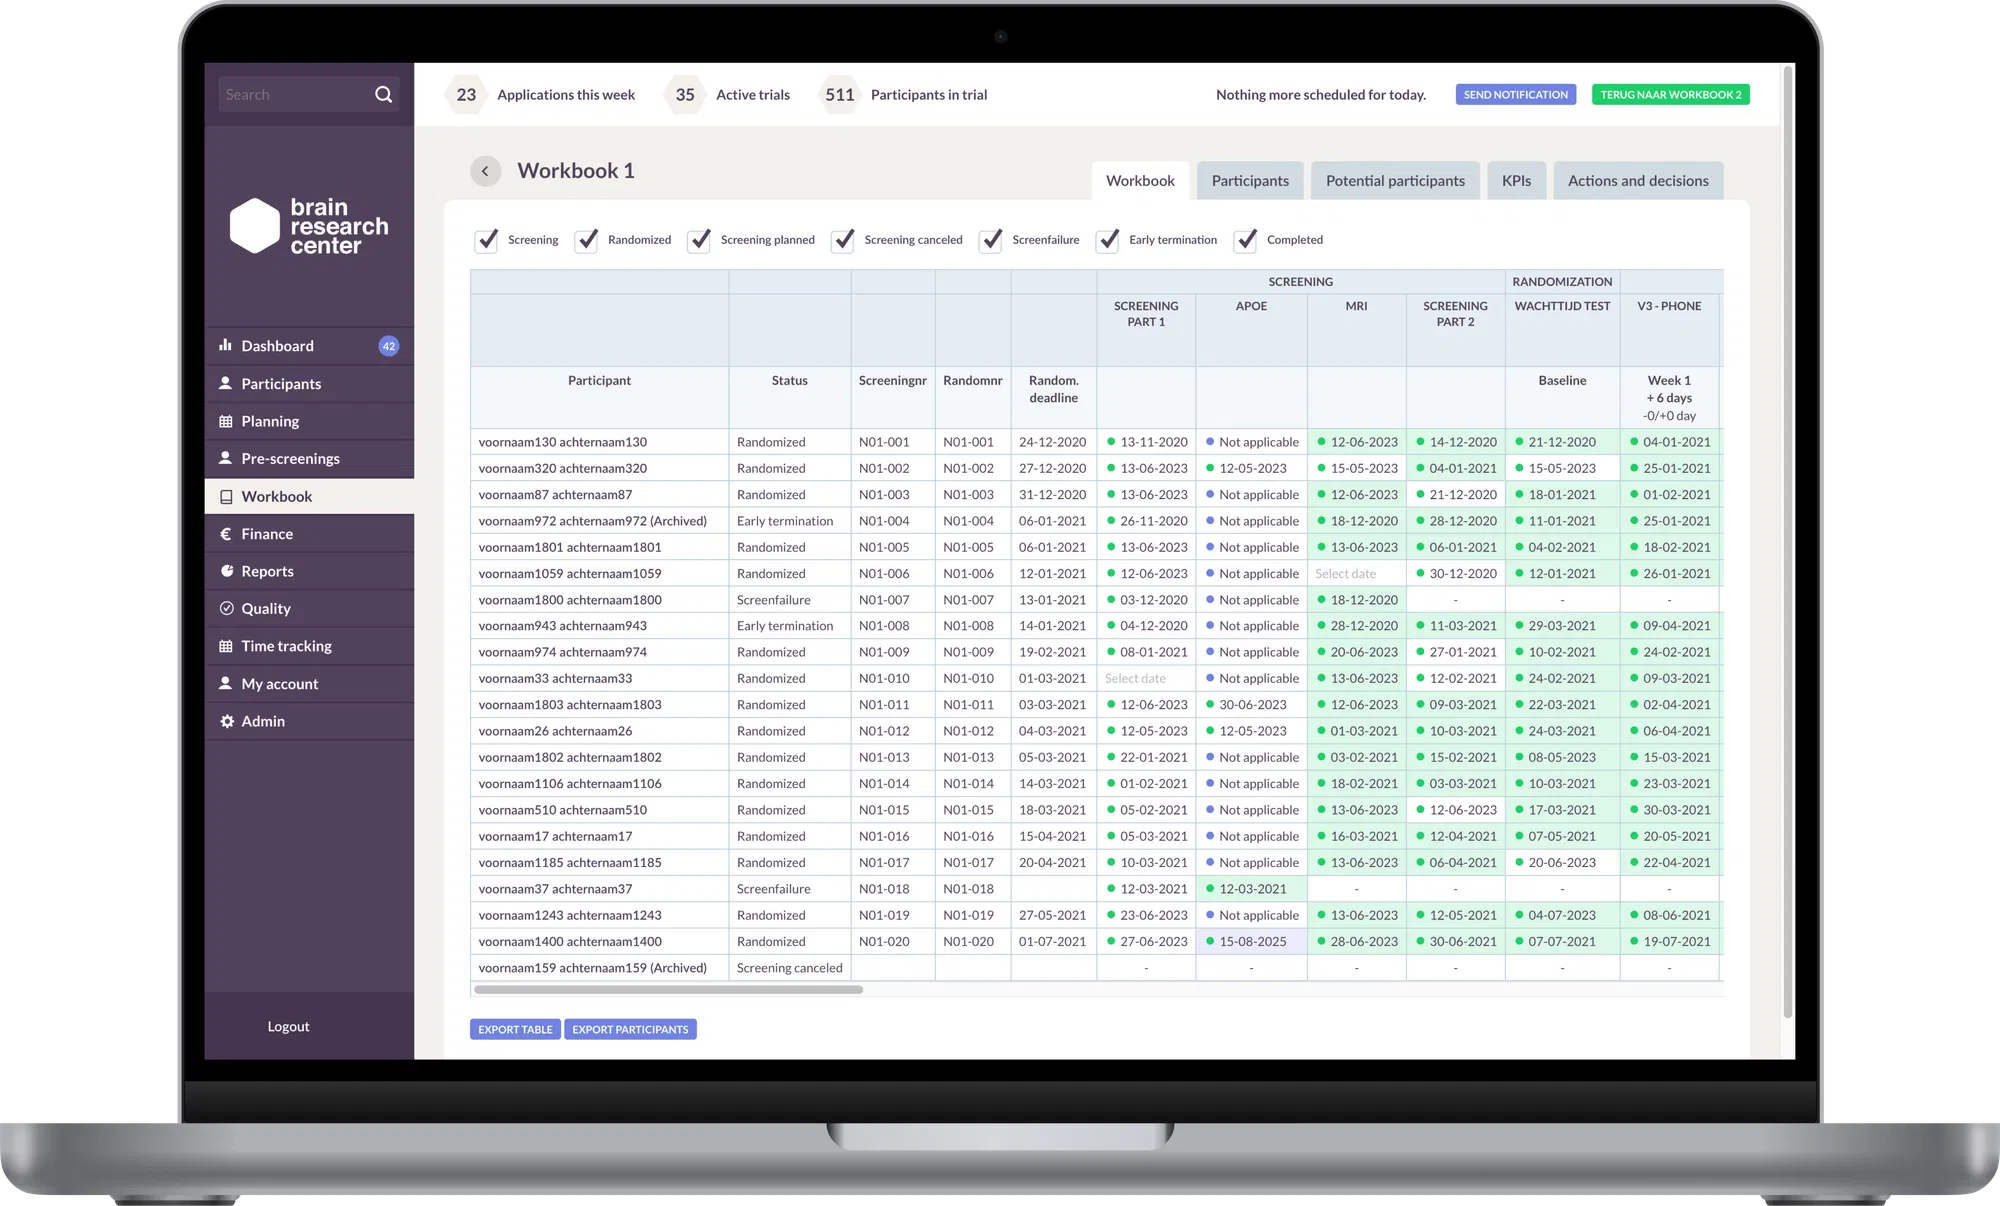
Task: Click the Planning calendar icon
Action: (226, 421)
